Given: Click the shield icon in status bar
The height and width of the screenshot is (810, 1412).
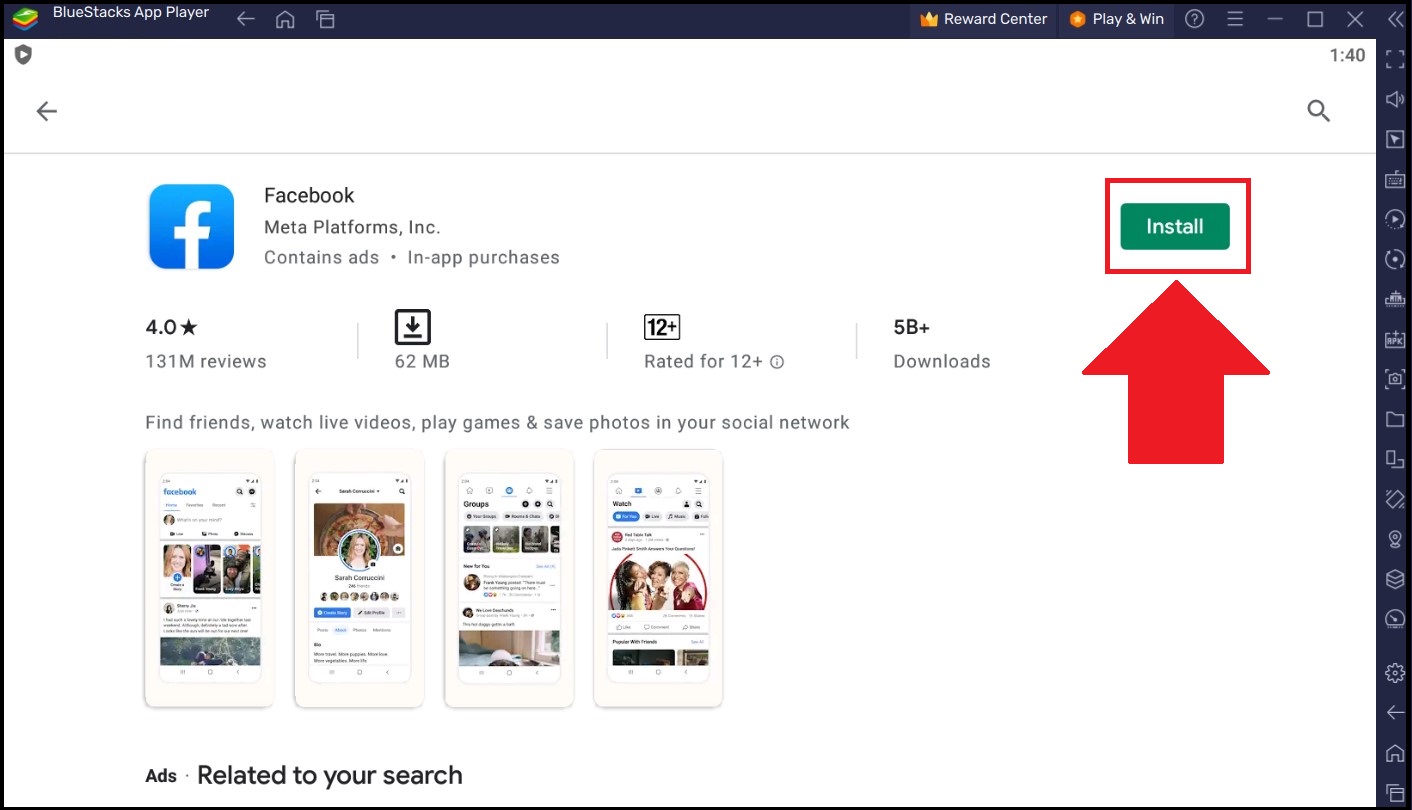Looking at the screenshot, I should pyautogui.click(x=23, y=55).
